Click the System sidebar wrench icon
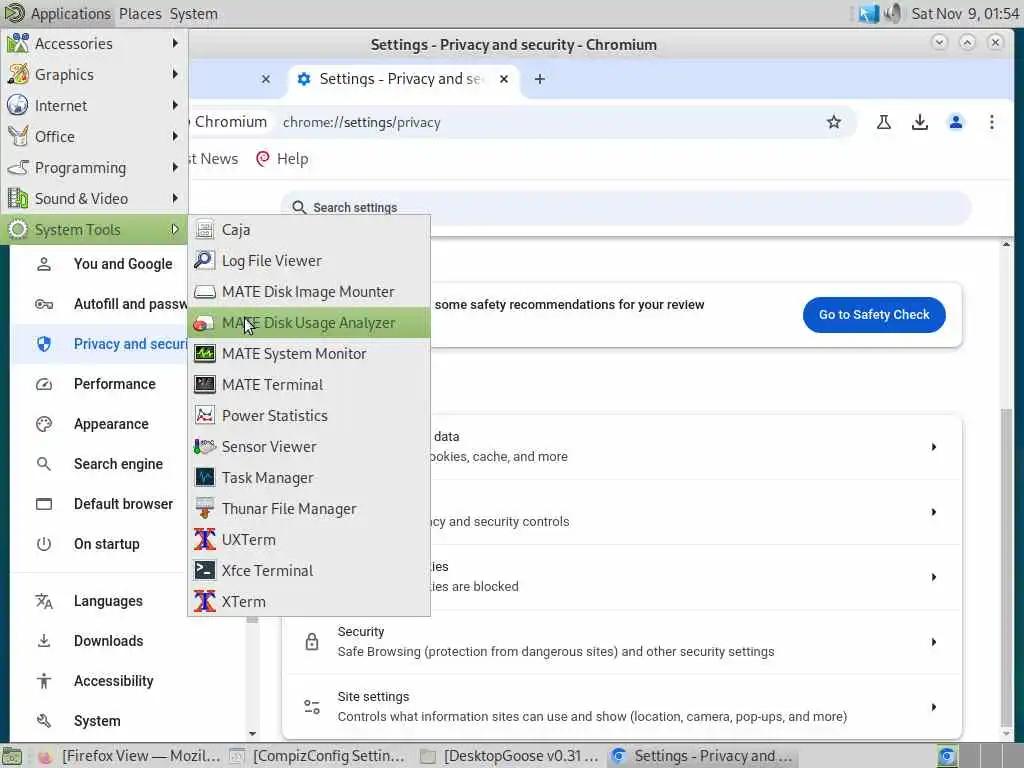The width and height of the screenshot is (1024, 768). [x=44, y=720]
